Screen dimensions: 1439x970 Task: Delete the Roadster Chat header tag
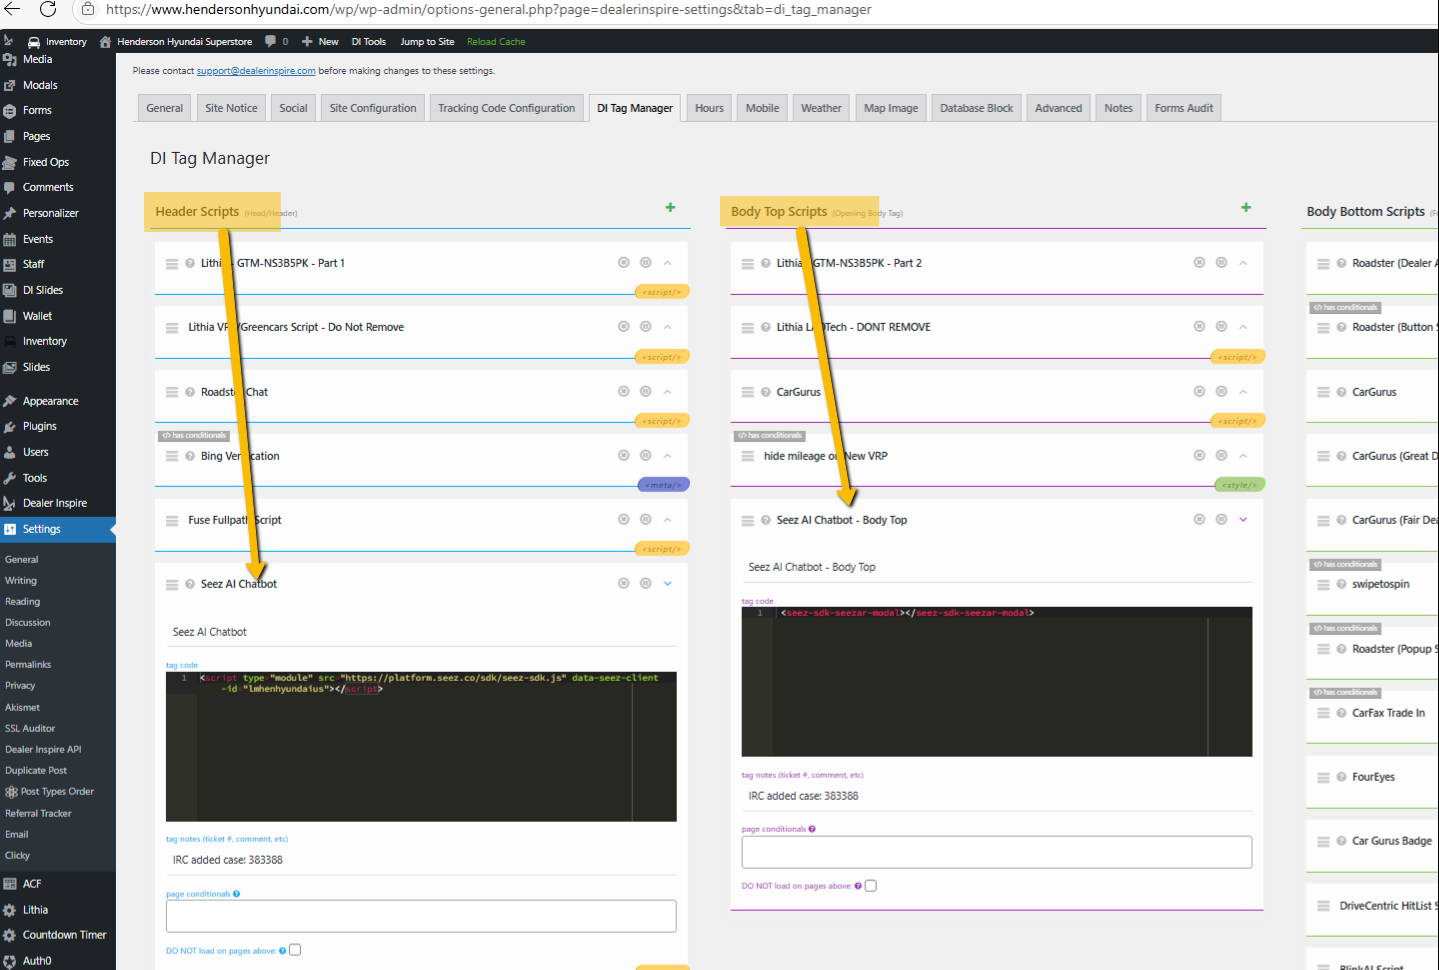pos(624,392)
